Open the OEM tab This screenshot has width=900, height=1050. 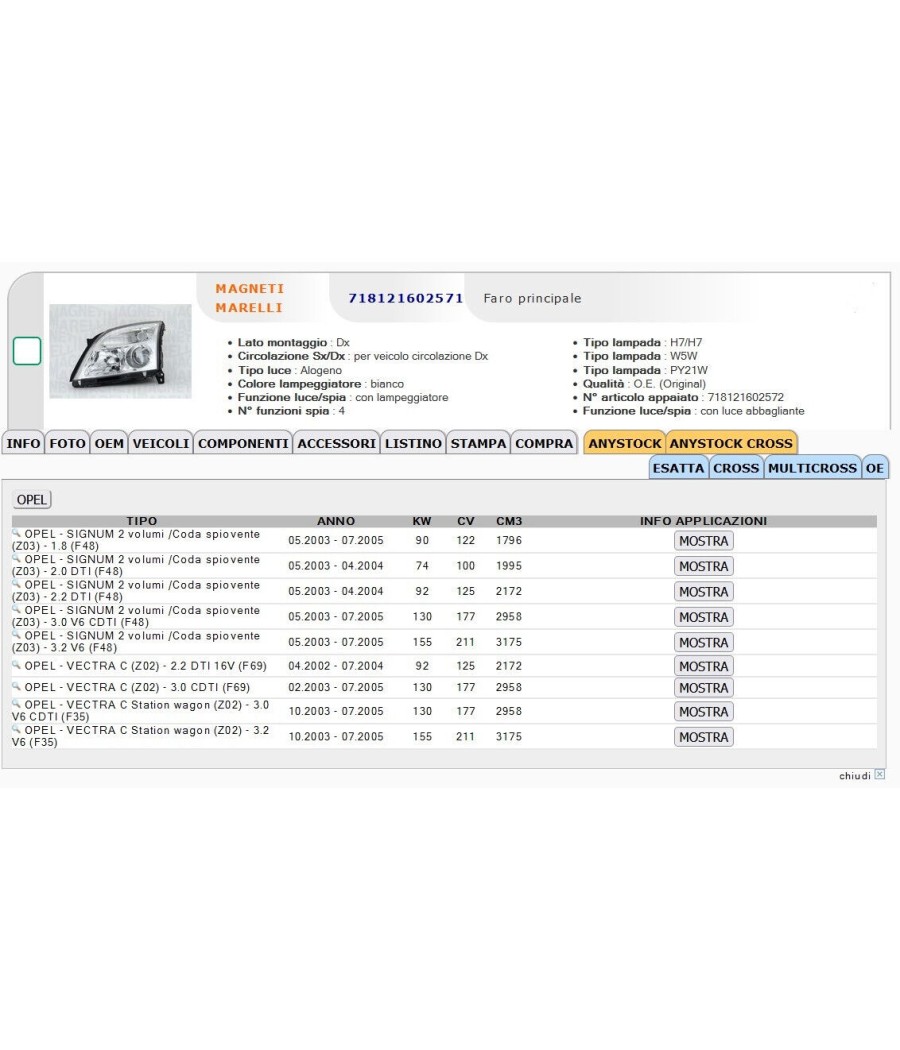pyautogui.click(x=109, y=443)
